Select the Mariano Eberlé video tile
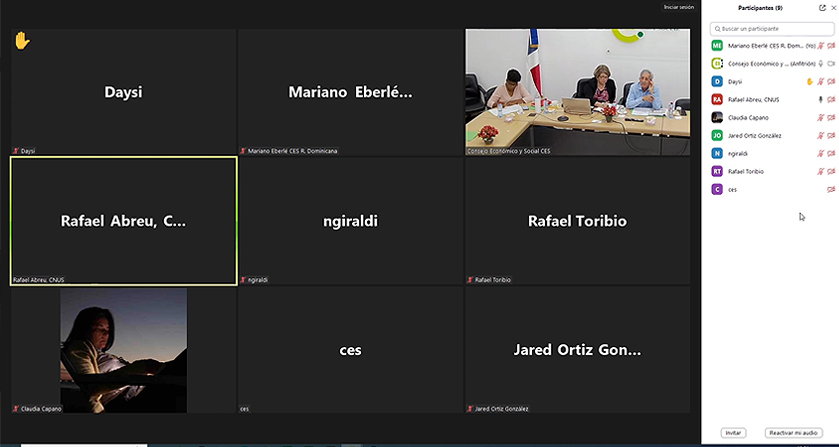The height and width of the screenshot is (447, 839). click(x=350, y=92)
